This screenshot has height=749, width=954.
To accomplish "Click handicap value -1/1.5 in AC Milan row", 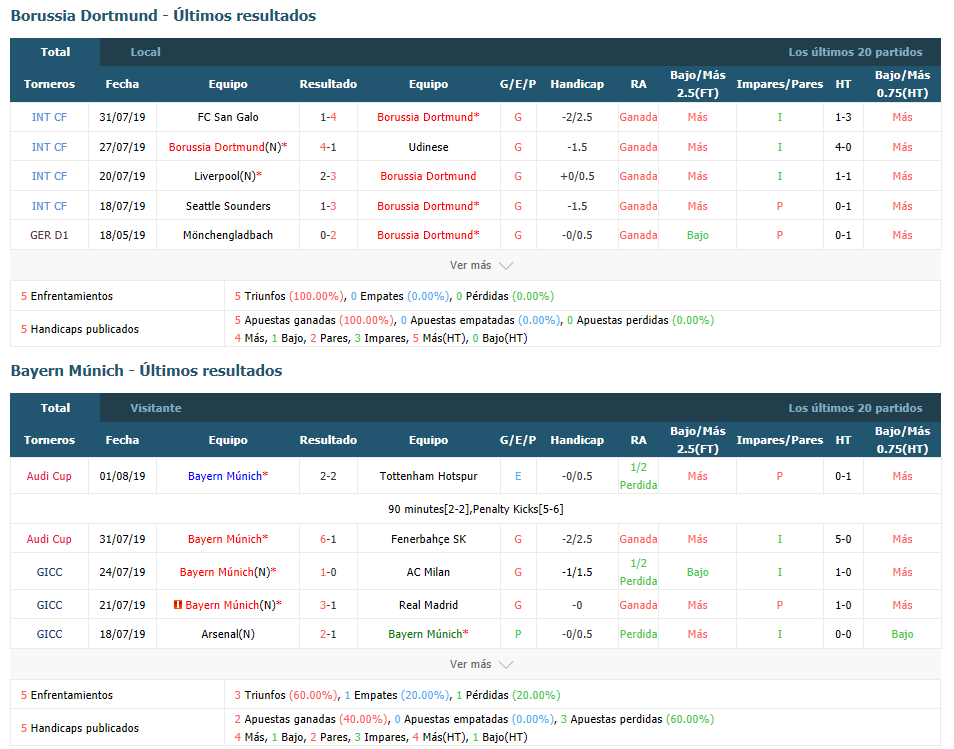I will (x=577, y=572).
